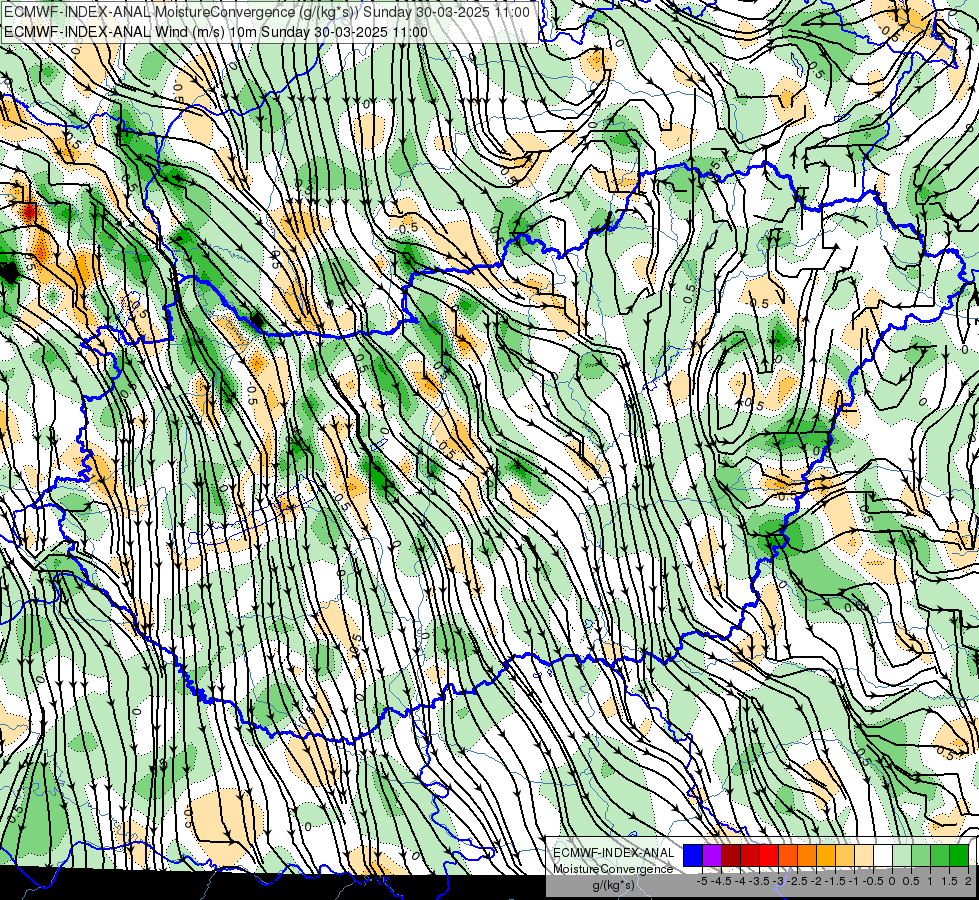
Task: Pick the swatch between -2 and -1.5
Action: (826, 856)
